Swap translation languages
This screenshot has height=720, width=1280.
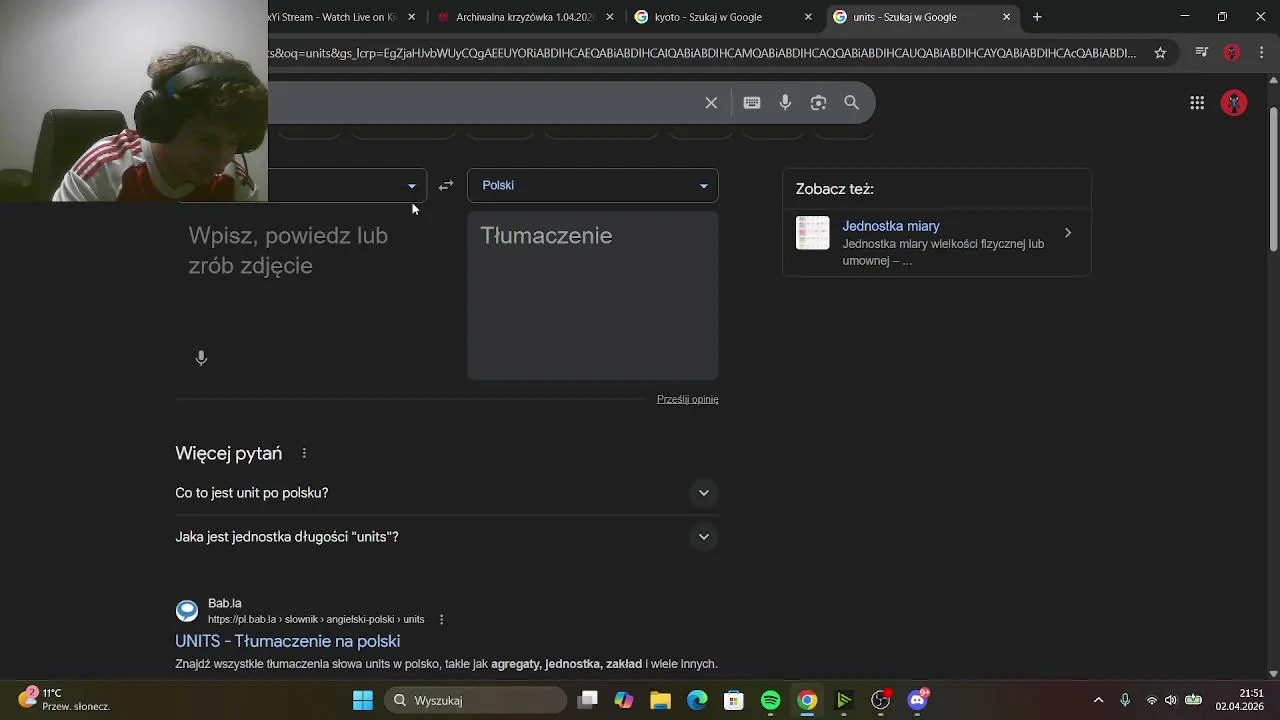click(446, 185)
